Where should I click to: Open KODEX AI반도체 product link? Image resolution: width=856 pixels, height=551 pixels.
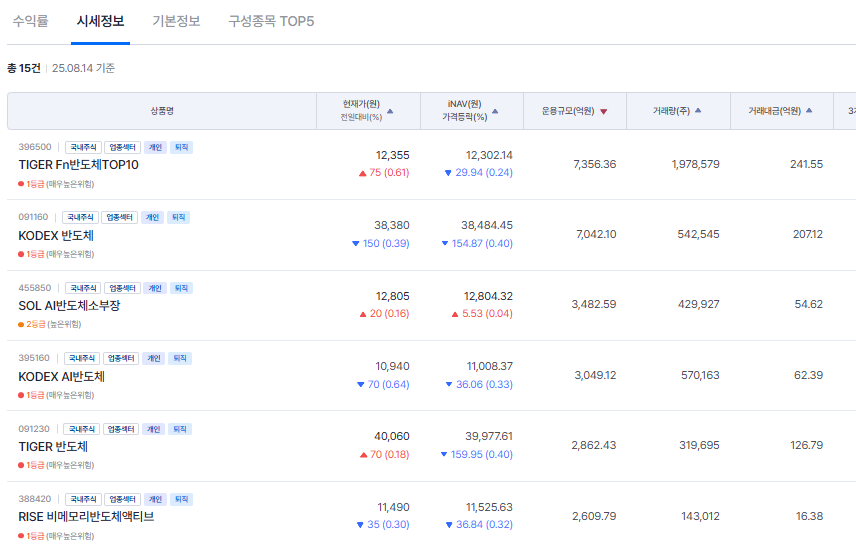(x=62, y=376)
